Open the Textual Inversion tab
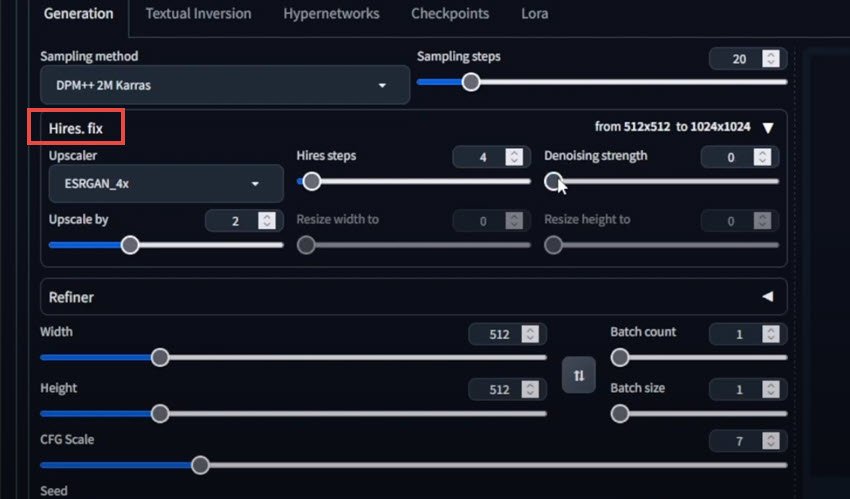Viewport: 850px width, 499px height. click(198, 14)
